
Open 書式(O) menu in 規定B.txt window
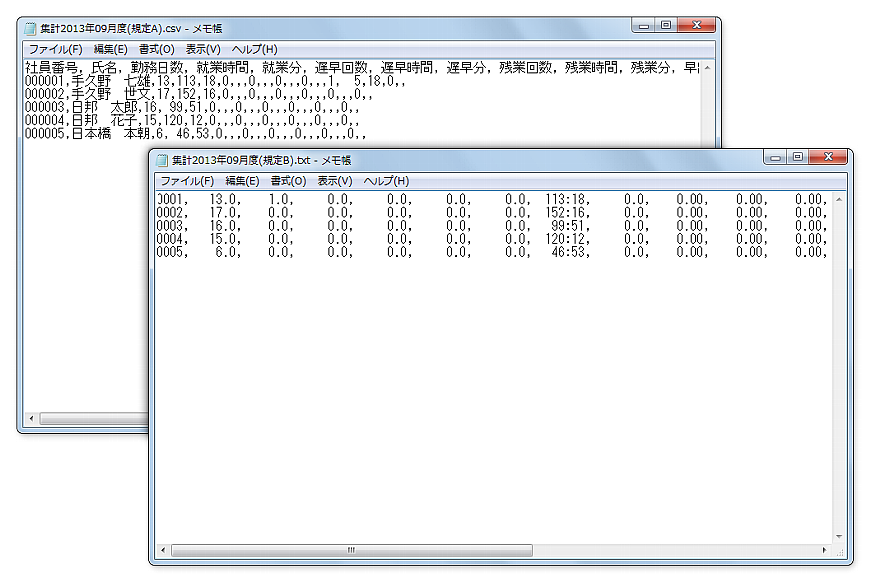(288, 181)
